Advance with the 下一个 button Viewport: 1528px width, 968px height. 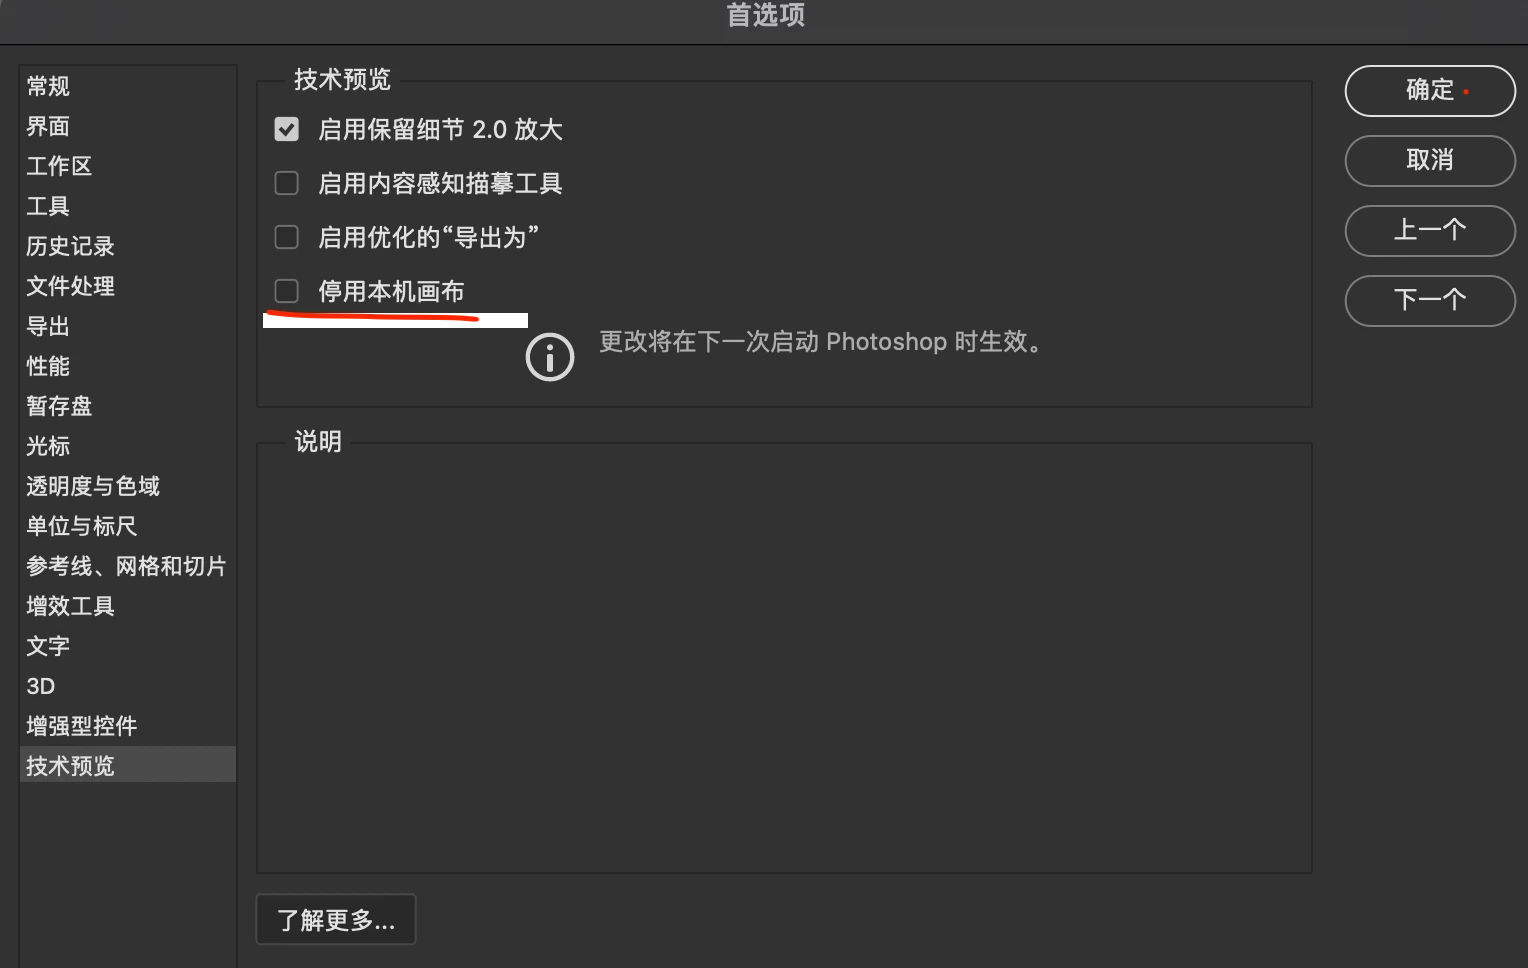point(1430,301)
